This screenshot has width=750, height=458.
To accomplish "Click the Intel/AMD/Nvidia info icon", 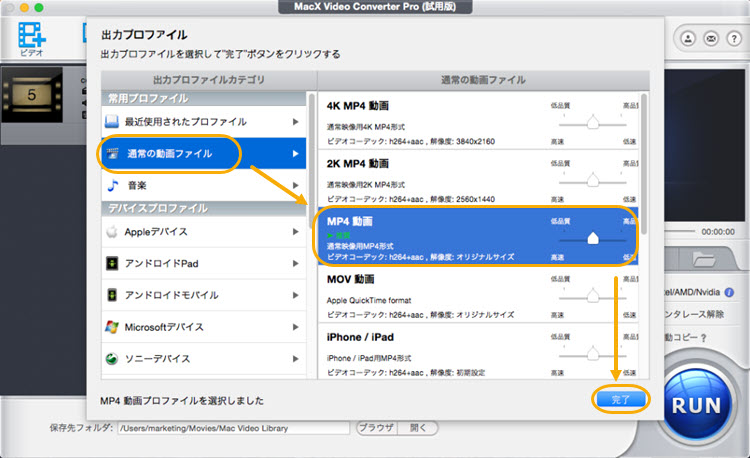I will 729,292.
